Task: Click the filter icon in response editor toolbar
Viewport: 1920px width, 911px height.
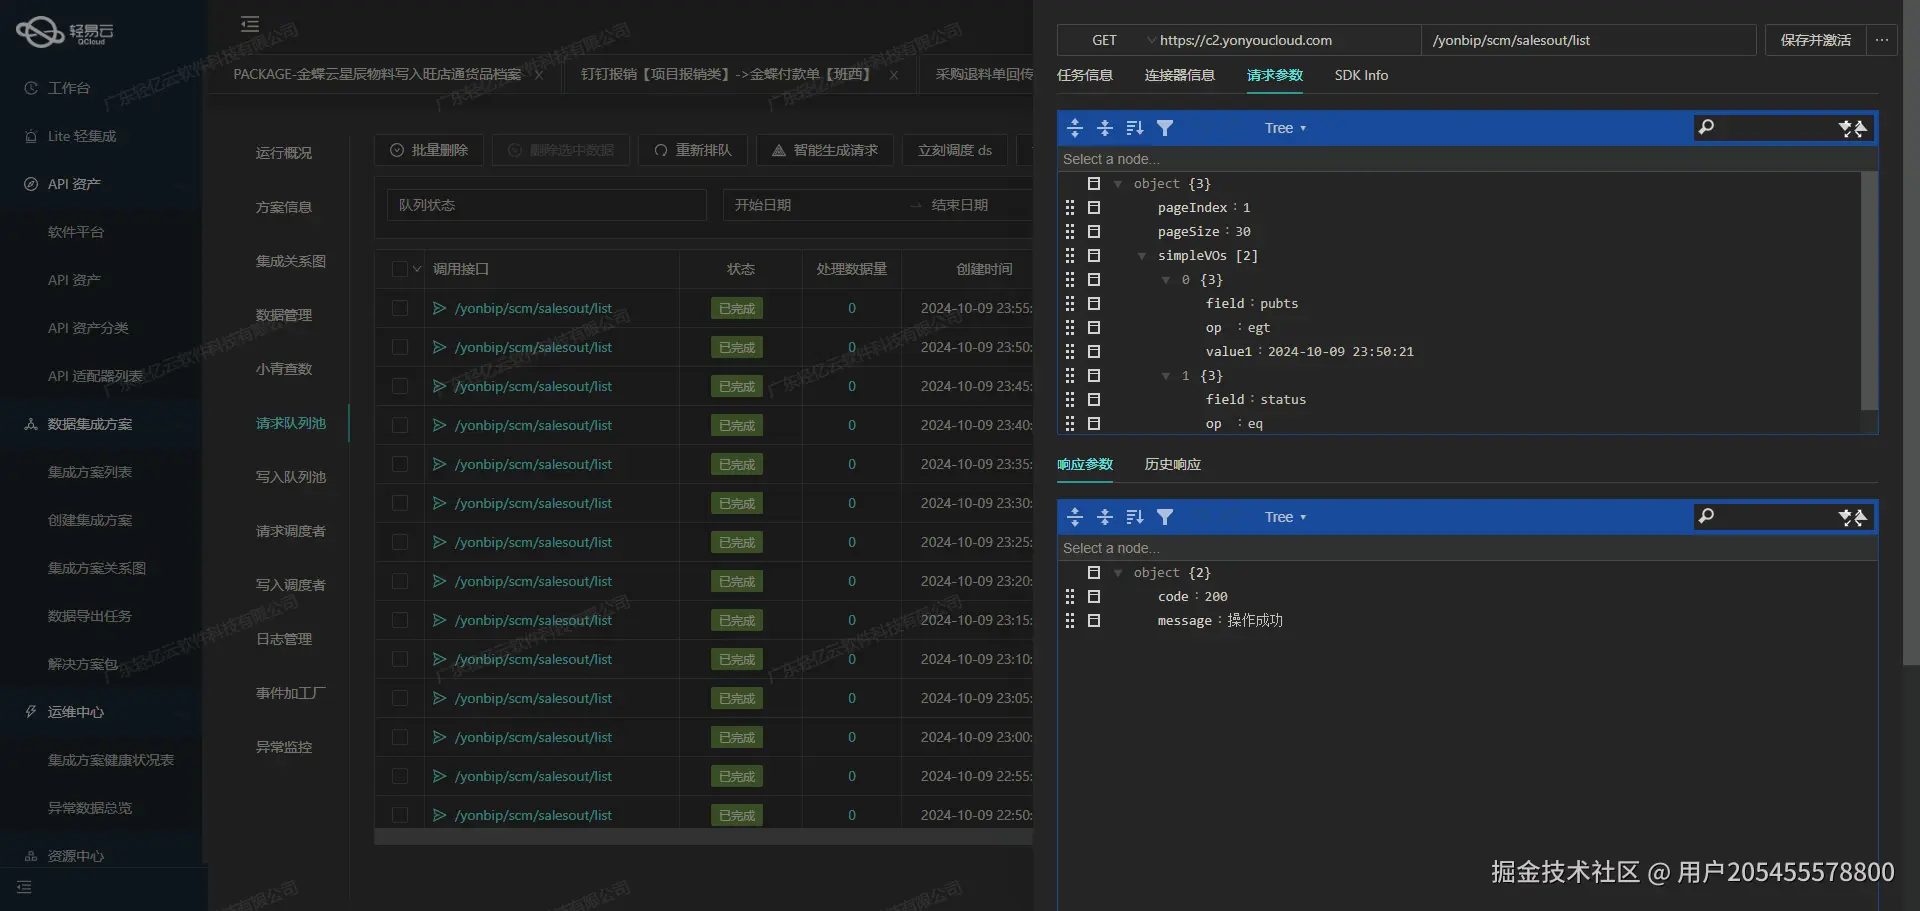Action: click(1165, 517)
